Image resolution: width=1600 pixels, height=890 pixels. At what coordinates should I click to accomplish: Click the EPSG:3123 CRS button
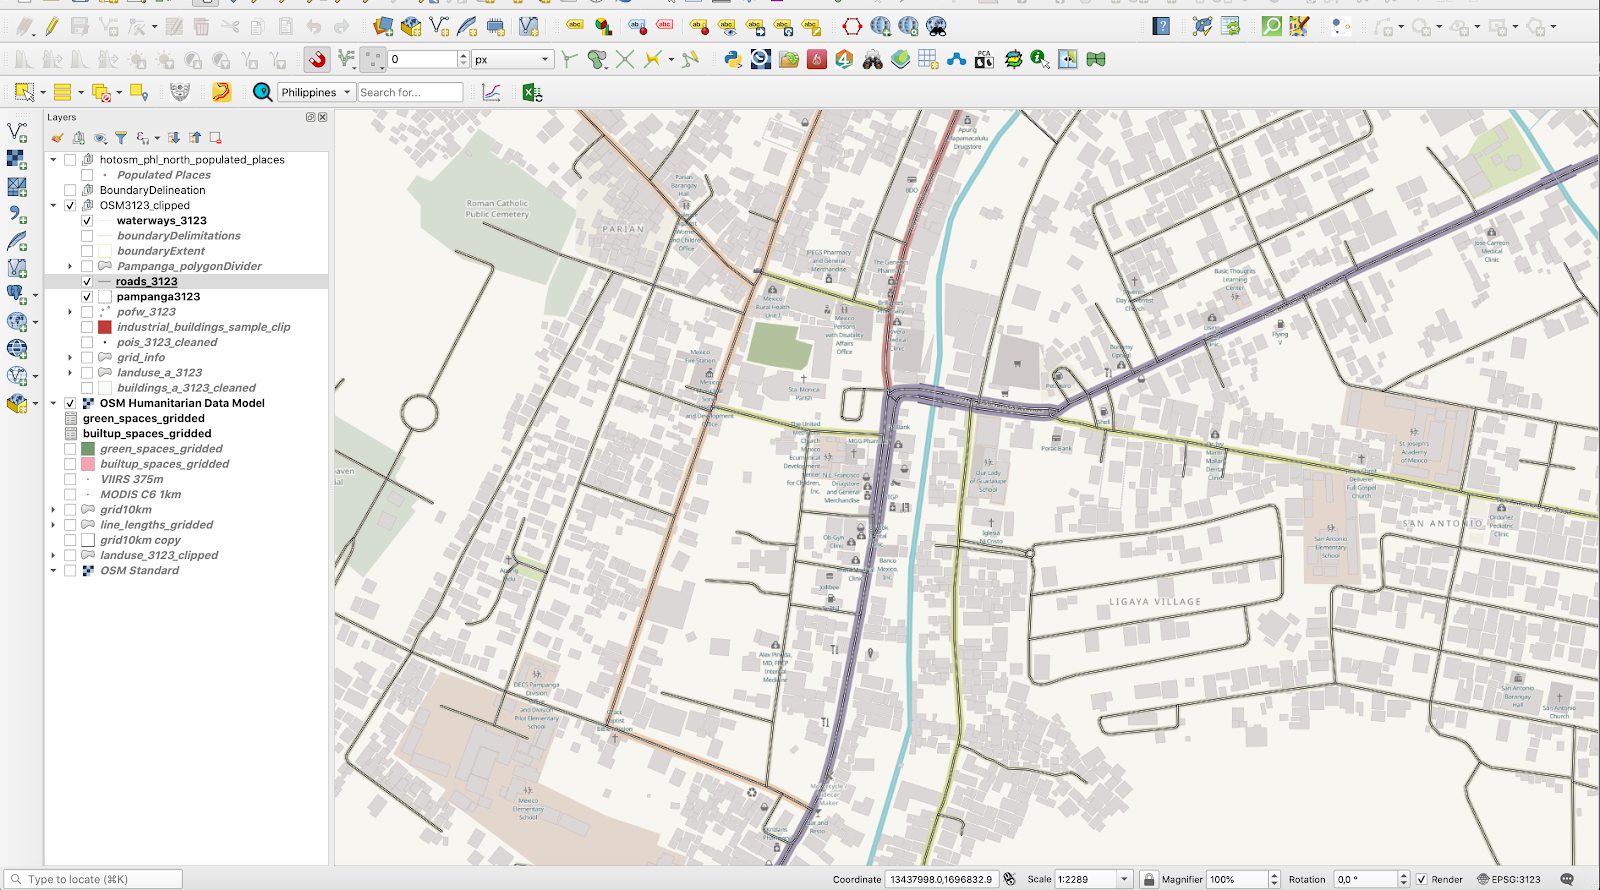pyautogui.click(x=1509, y=880)
